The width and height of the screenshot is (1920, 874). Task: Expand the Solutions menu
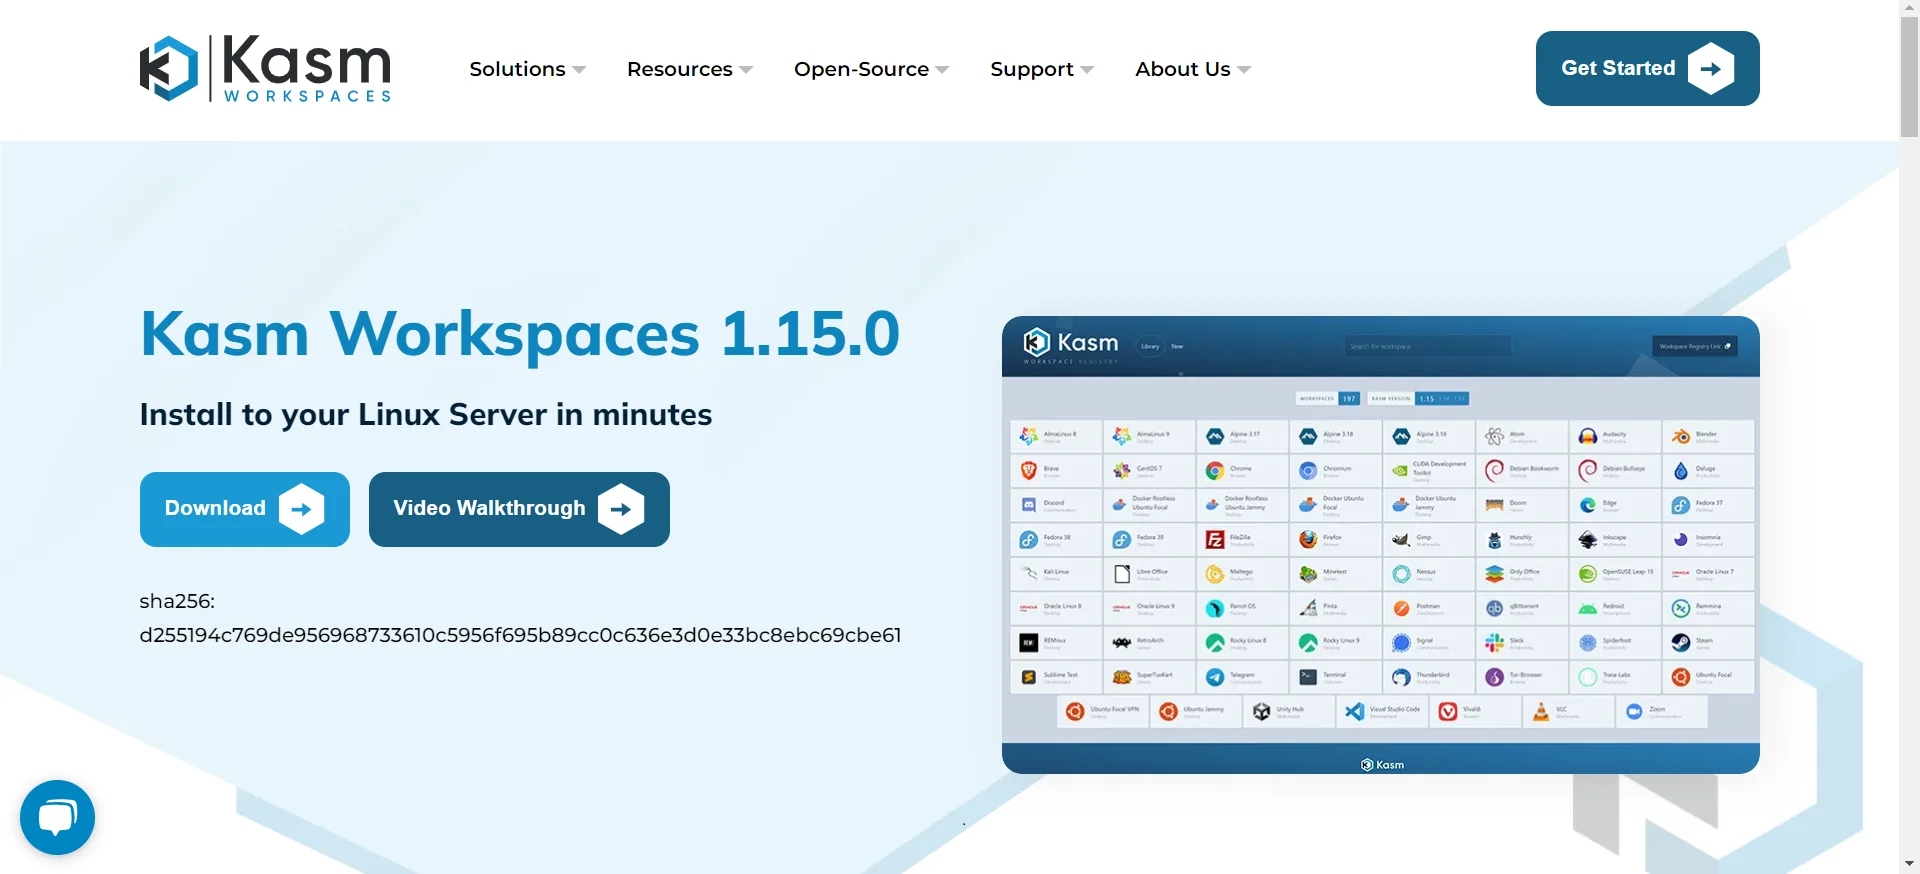(x=527, y=69)
